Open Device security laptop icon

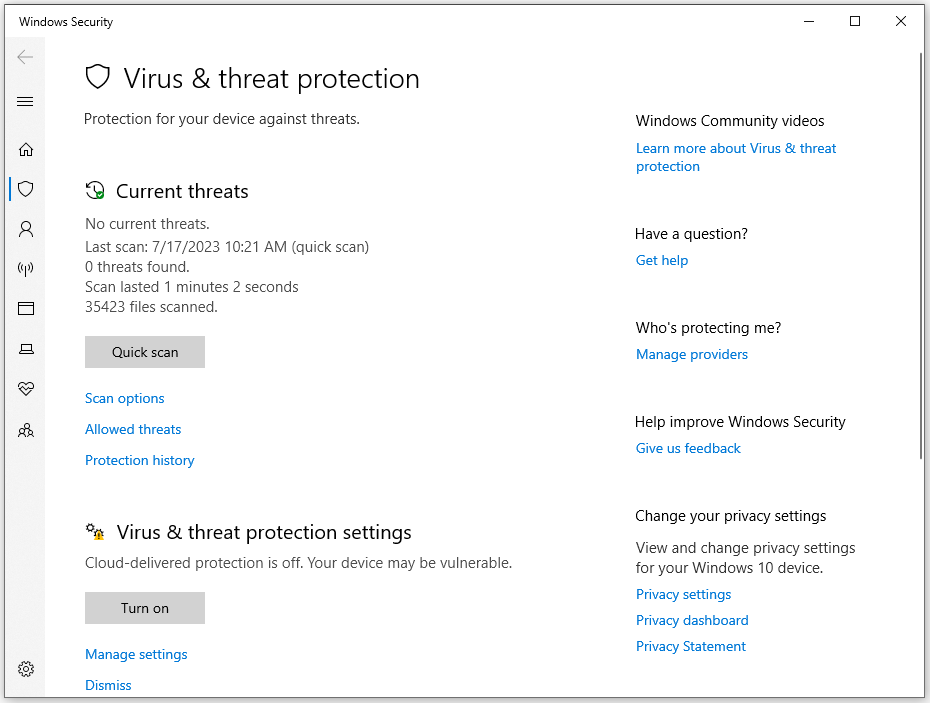[x=26, y=349]
